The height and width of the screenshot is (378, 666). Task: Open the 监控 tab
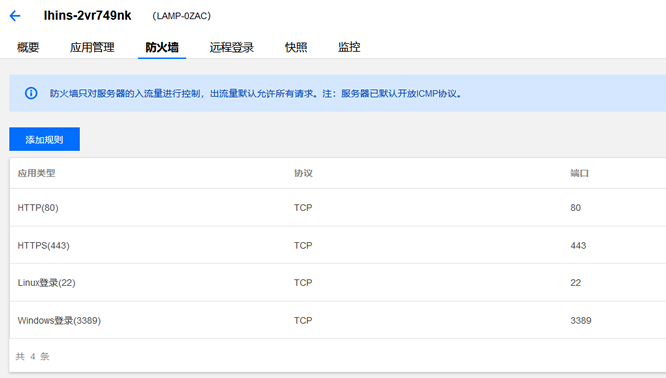click(349, 47)
